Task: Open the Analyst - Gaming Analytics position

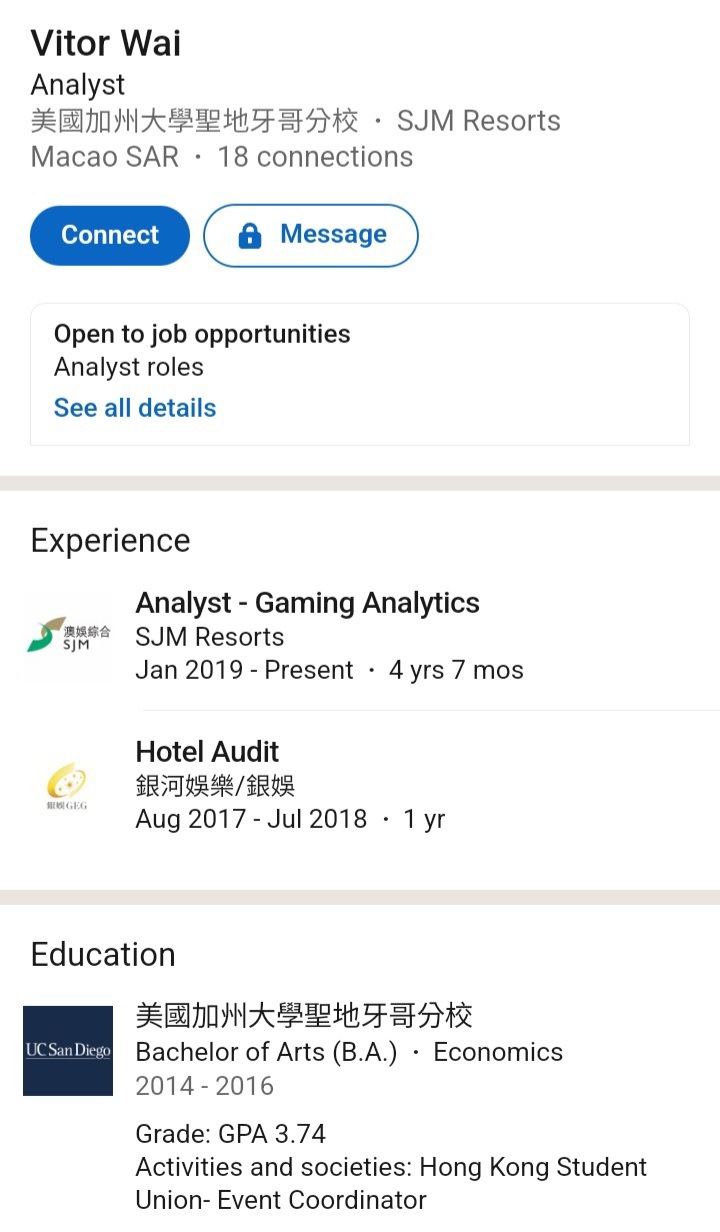Action: 307,603
